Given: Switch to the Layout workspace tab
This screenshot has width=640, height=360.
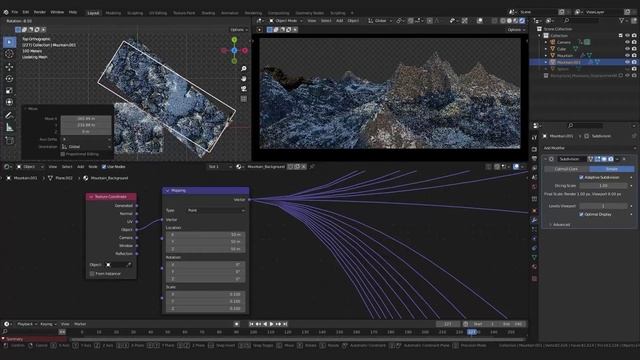Looking at the screenshot, I should click(x=93, y=13).
